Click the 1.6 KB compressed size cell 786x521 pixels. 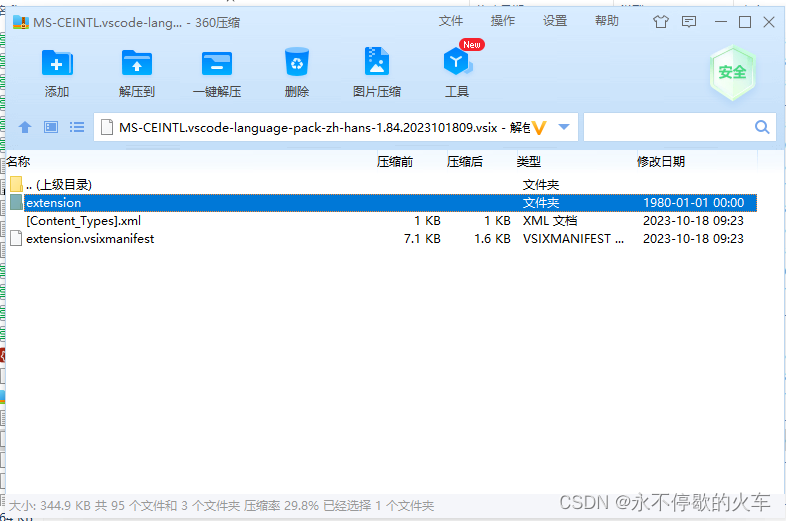click(x=492, y=239)
